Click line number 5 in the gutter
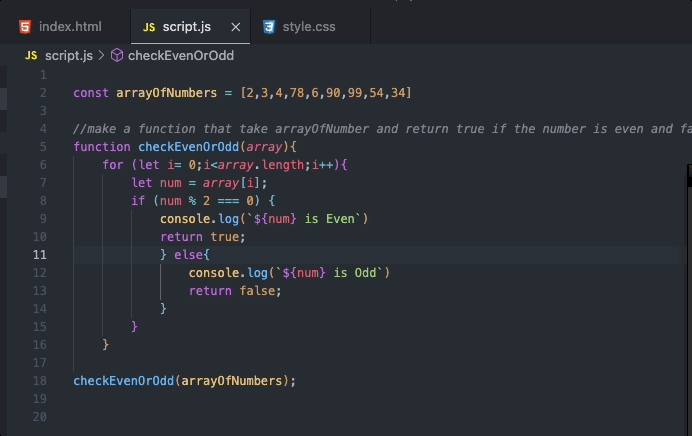 coord(43,147)
